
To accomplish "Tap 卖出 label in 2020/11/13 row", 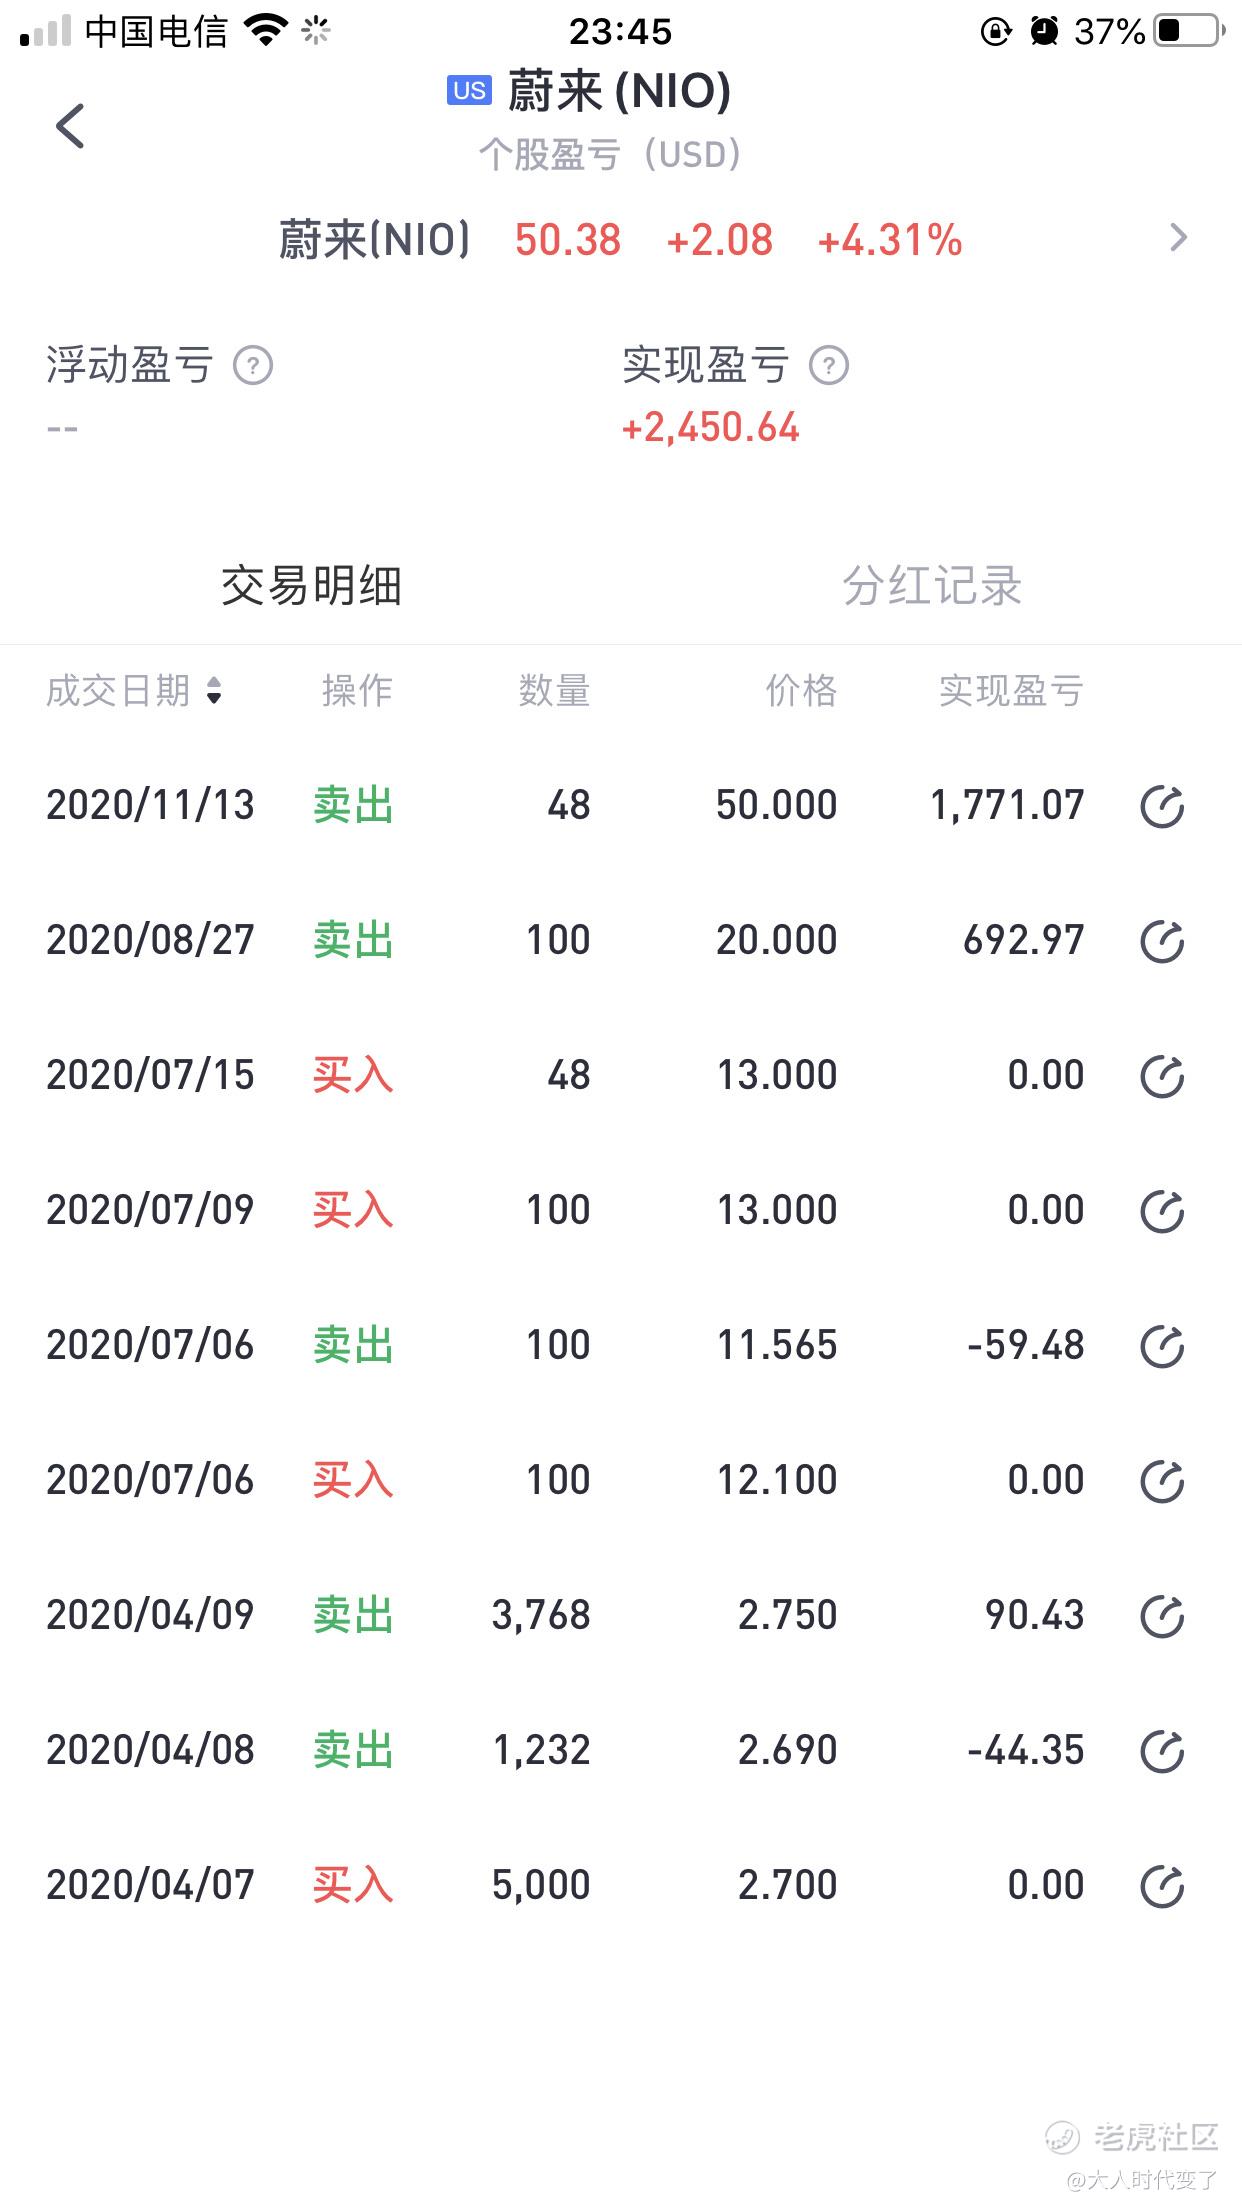I will (353, 805).
